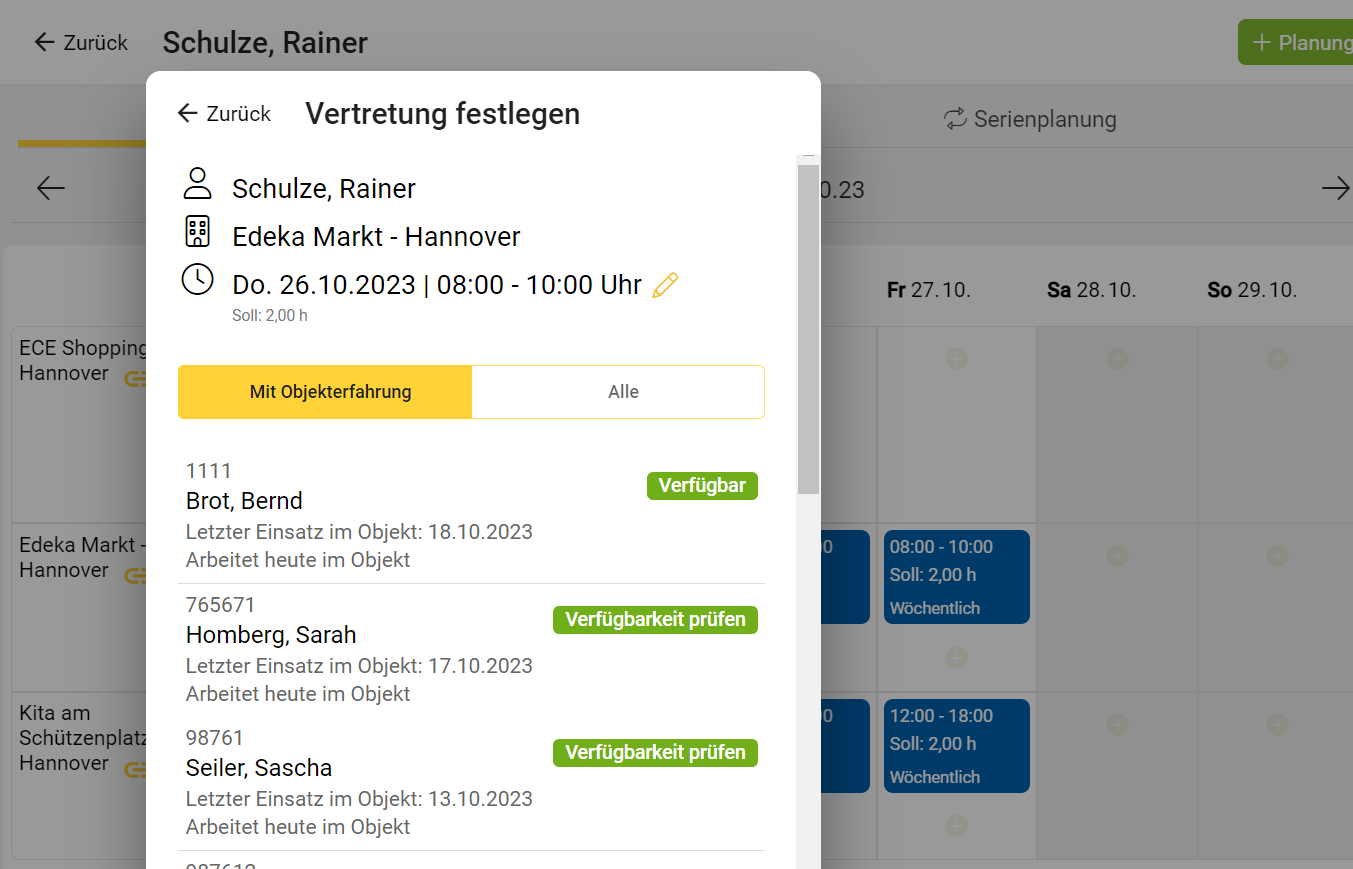
Task: Click the pencil icon to edit shift time
Action: pos(665,285)
